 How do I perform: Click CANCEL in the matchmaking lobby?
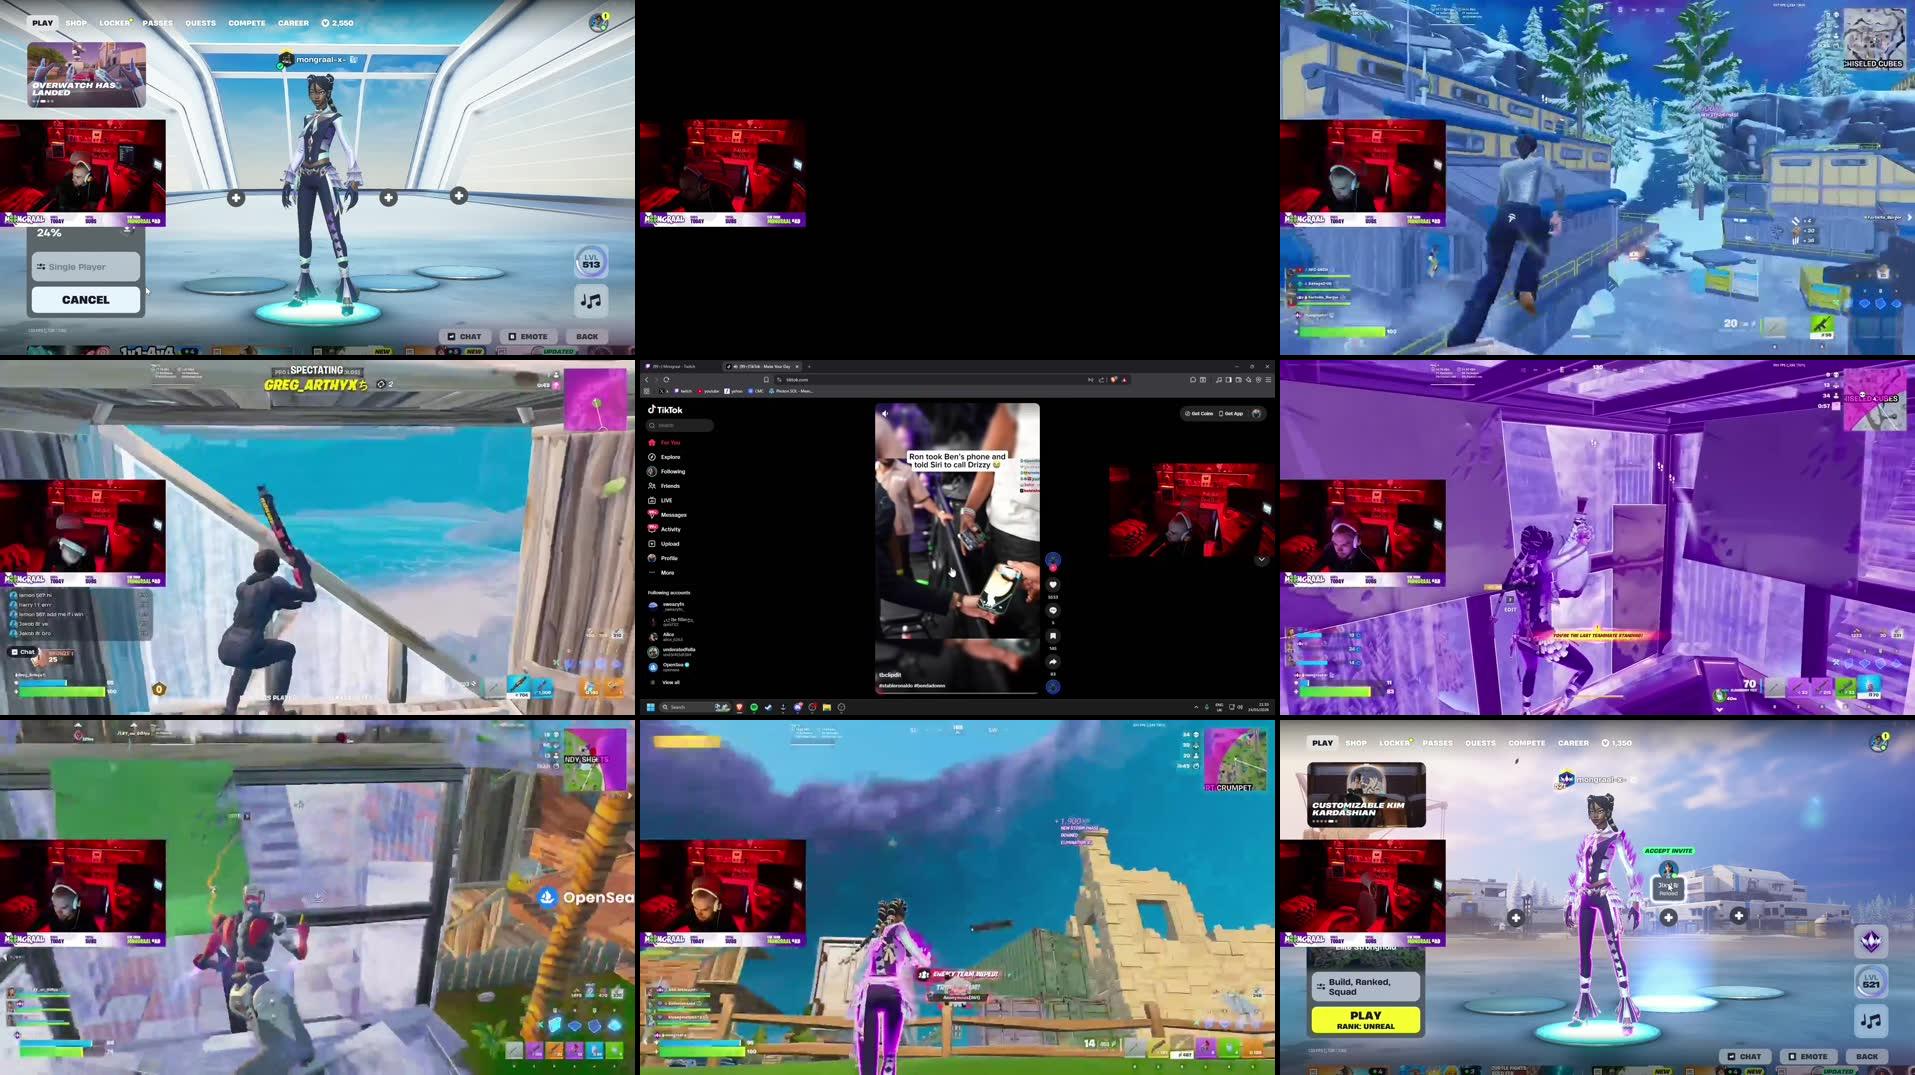pyautogui.click(x=86, y=300)
